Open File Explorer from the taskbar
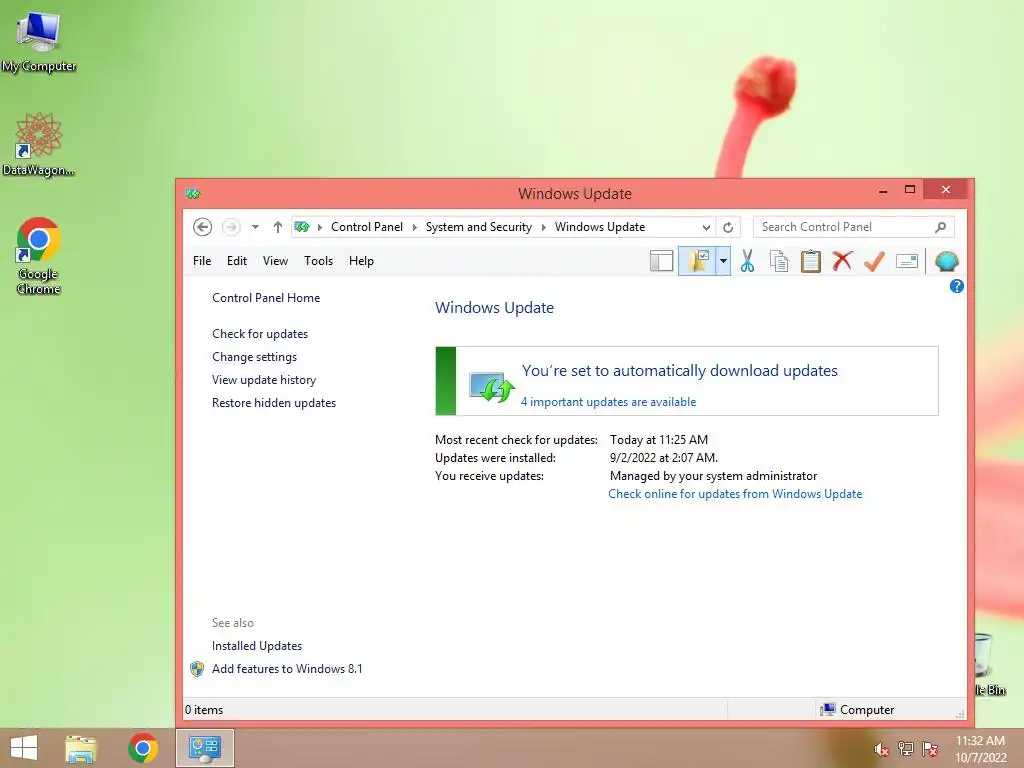The height and width of the screenshot is (768, 1024). tap(80, 748)
